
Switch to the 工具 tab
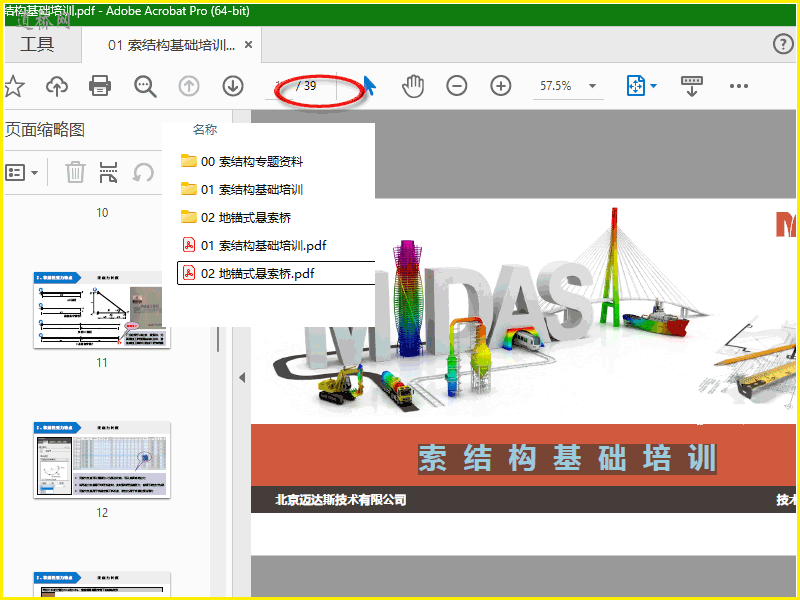[37, 44]
